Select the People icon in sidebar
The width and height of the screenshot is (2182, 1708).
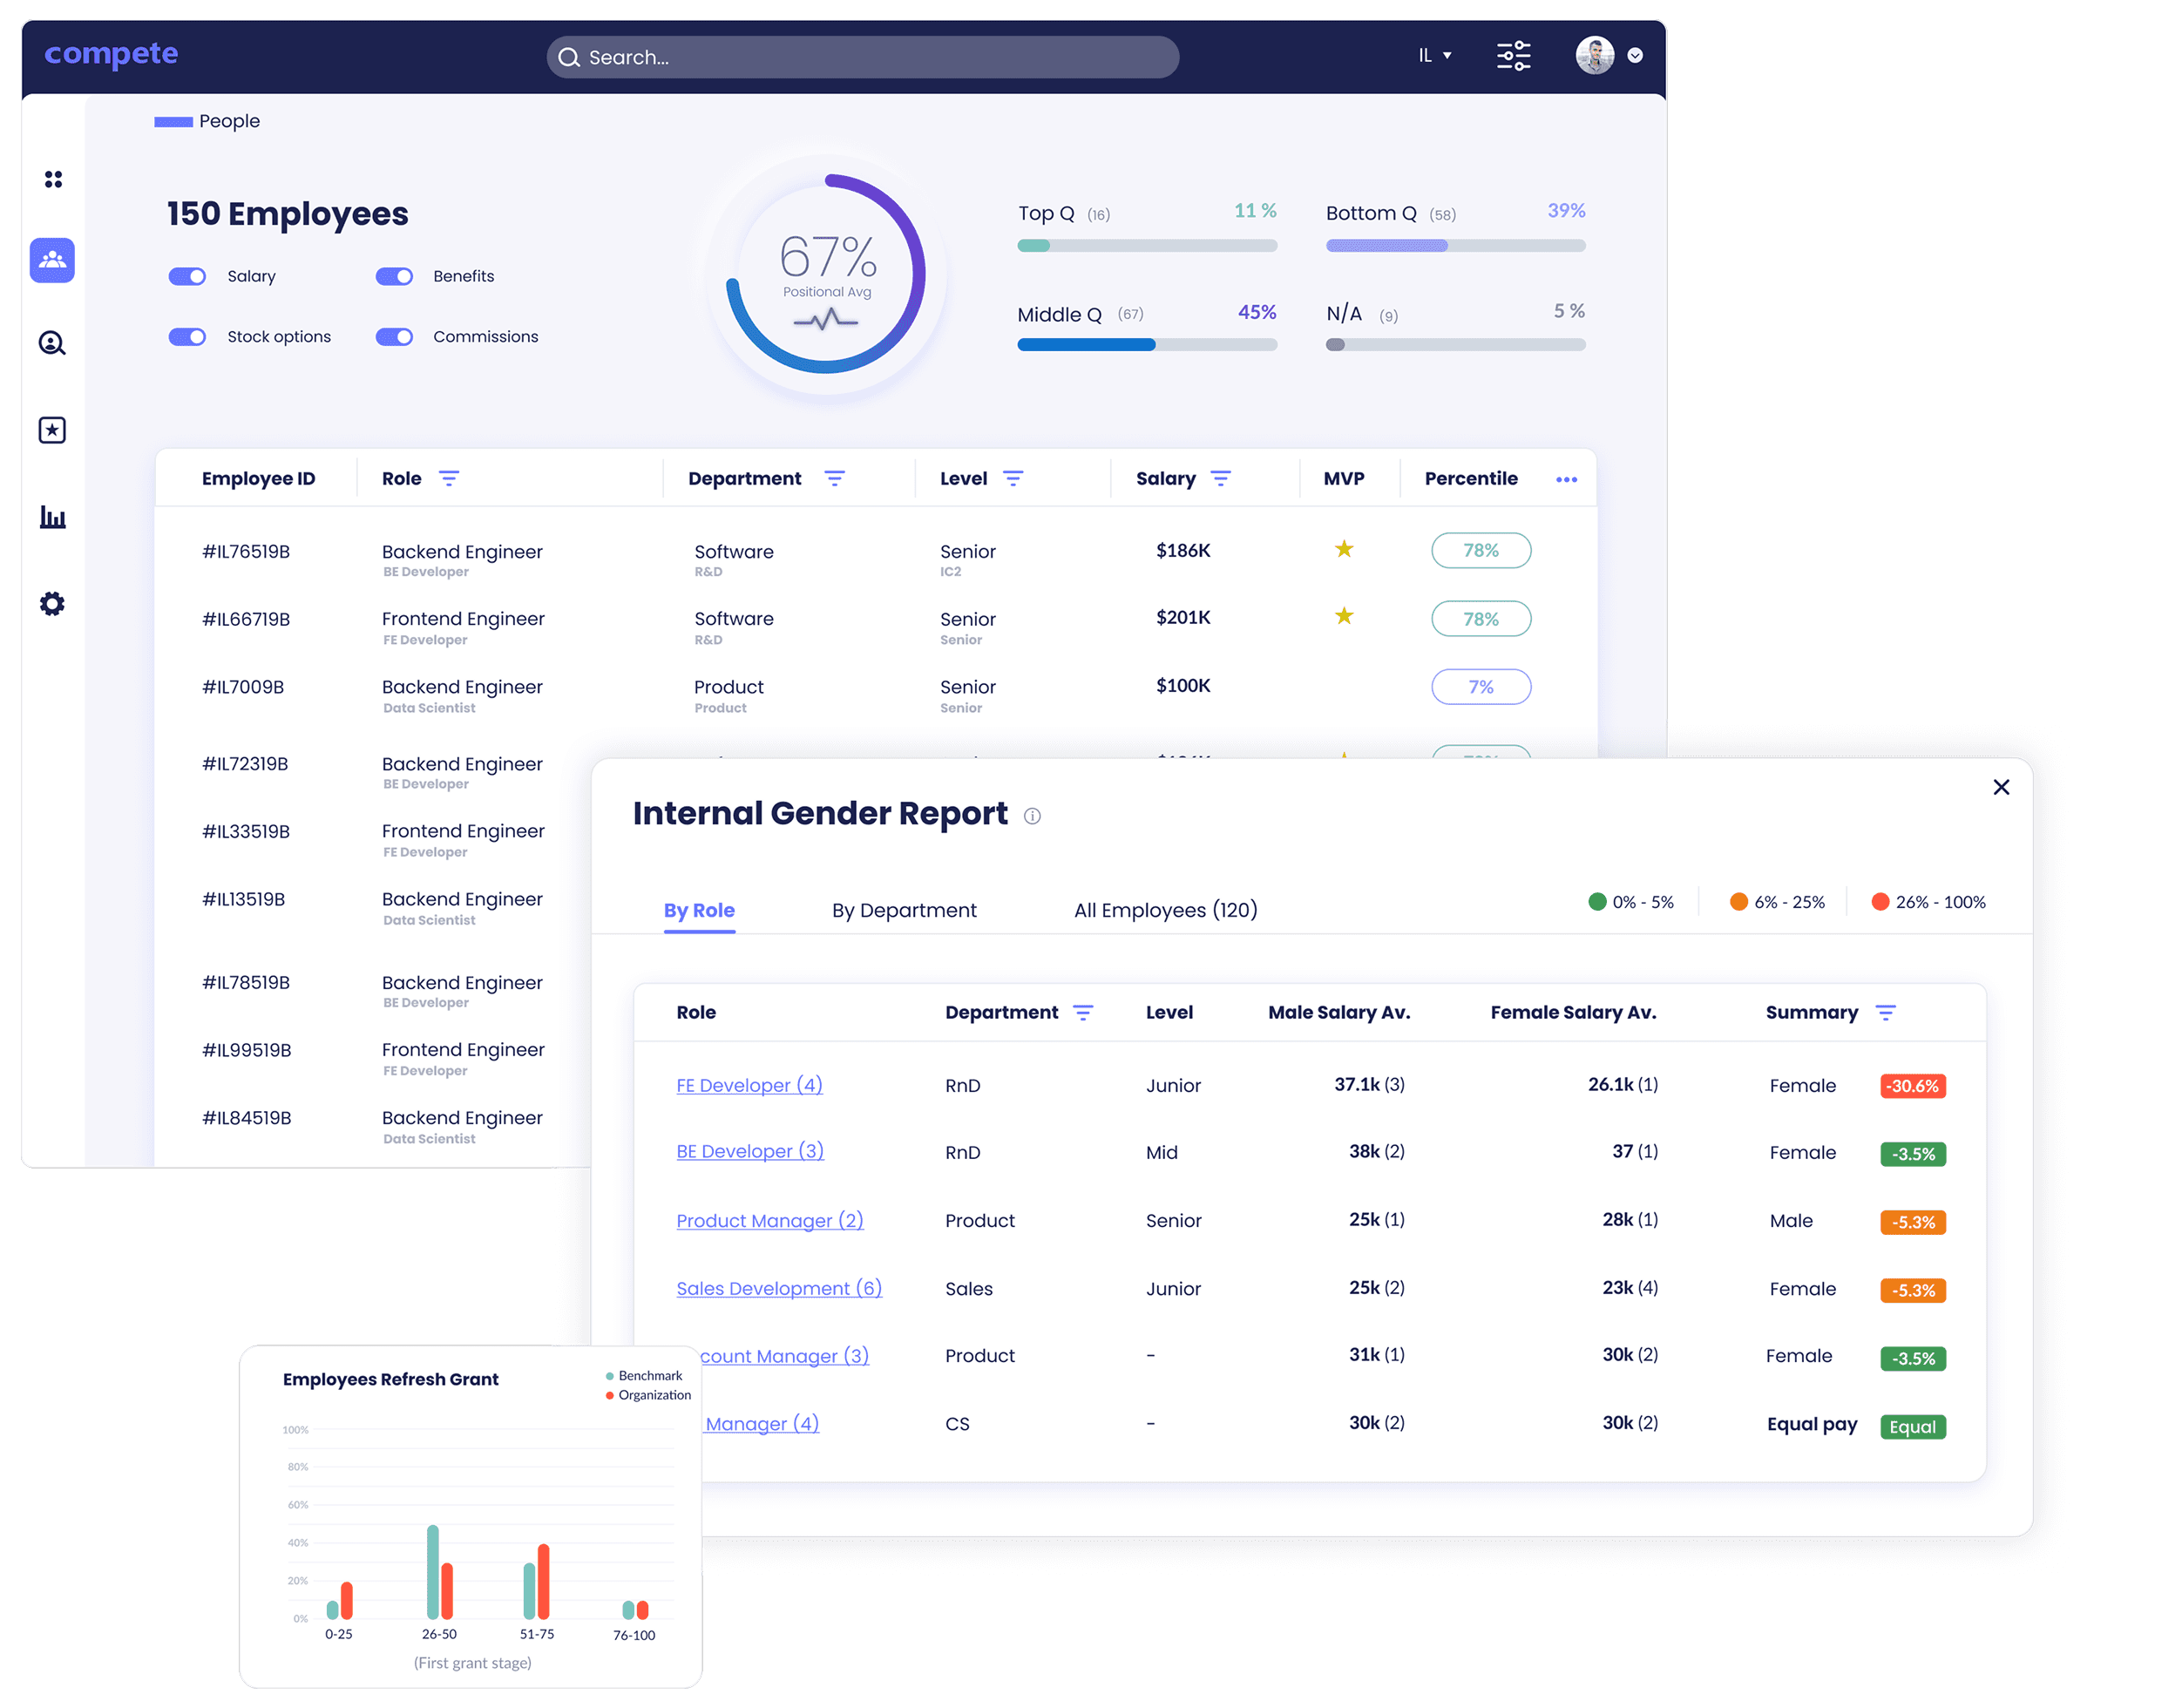tap(52, 260)
